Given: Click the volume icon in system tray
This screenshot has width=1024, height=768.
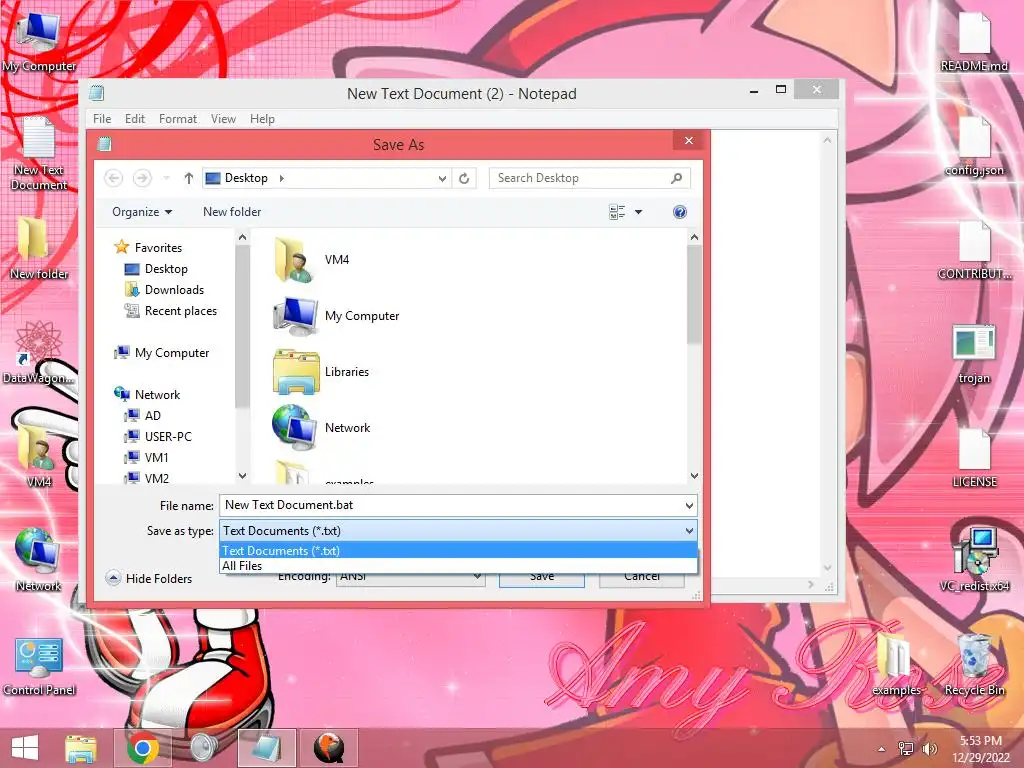Looking at the screenshot, I should click(x=930, y=749).
